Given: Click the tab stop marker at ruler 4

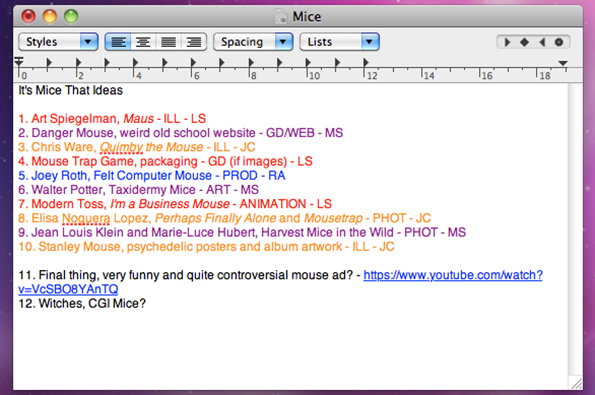Looking at the screenshot, I should coord(135,62).
